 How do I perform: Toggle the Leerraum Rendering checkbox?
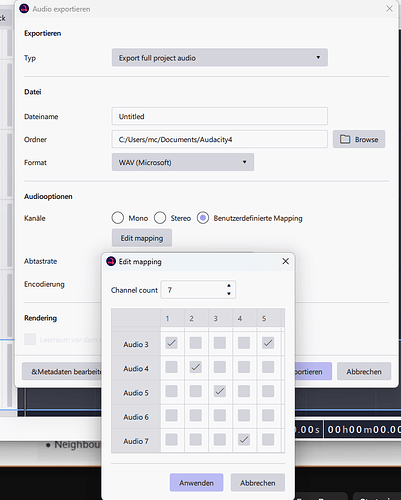(30, 339)
